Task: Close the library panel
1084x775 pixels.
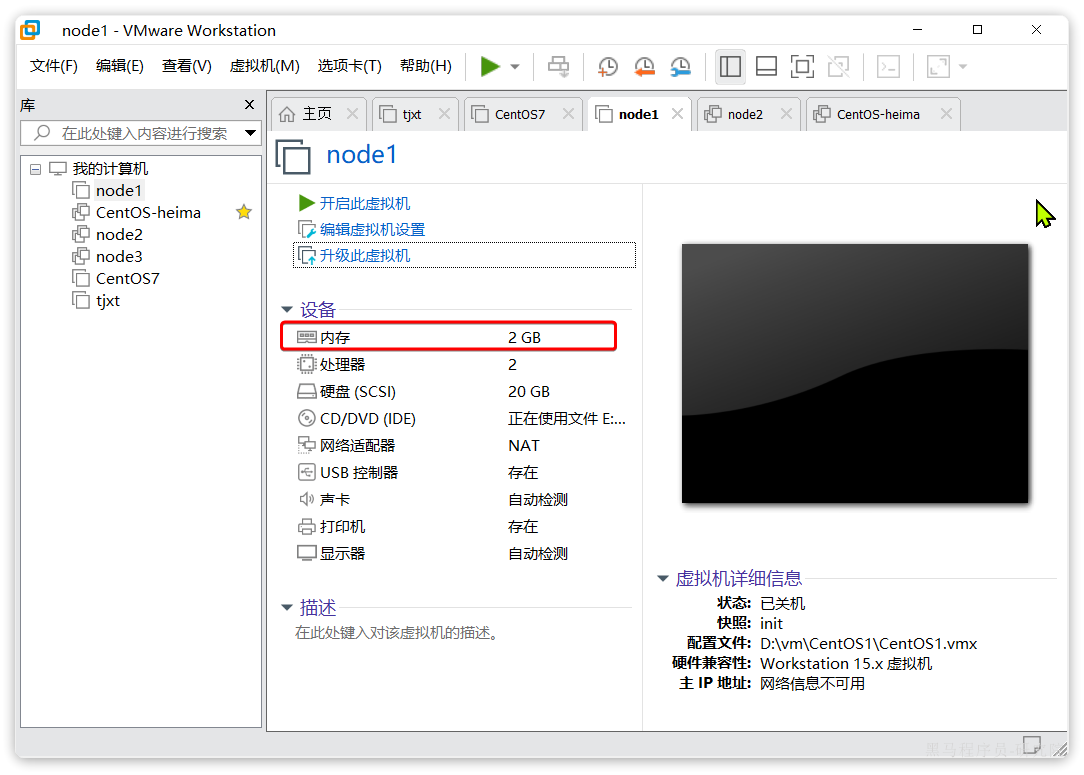Action: point(250,104)
